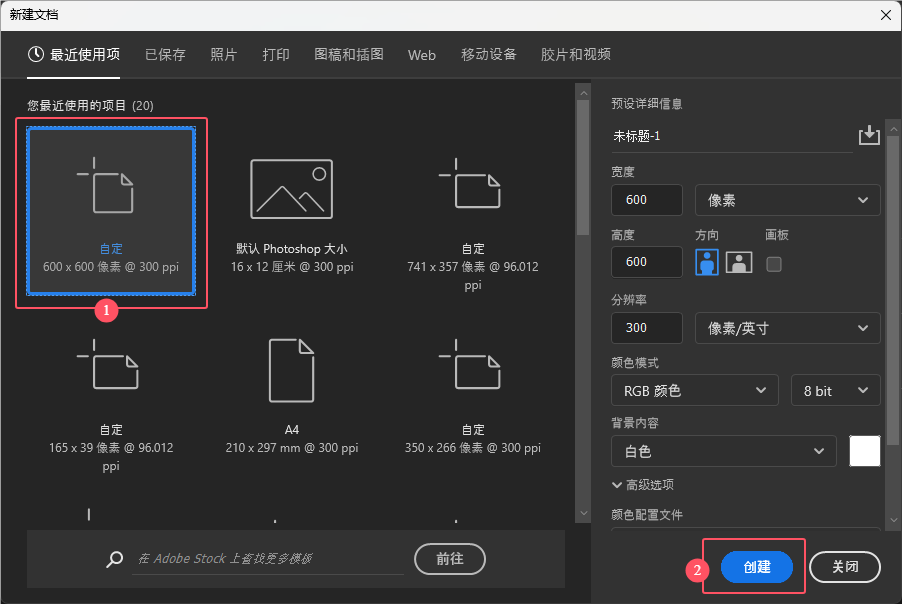Viewport: 902px width, 604px height.
Task: Click the resolution input field
Action: pyautogui.click(x=647, y=328)
